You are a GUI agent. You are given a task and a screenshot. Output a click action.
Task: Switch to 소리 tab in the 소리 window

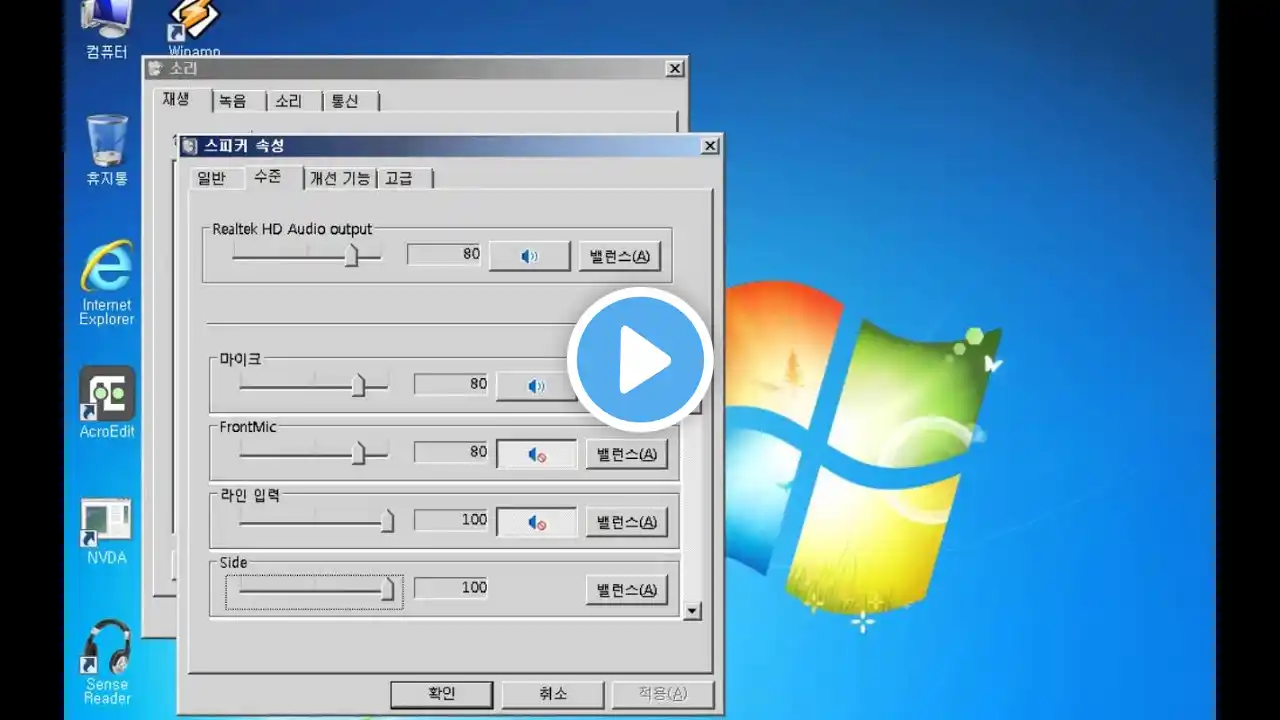289,101
